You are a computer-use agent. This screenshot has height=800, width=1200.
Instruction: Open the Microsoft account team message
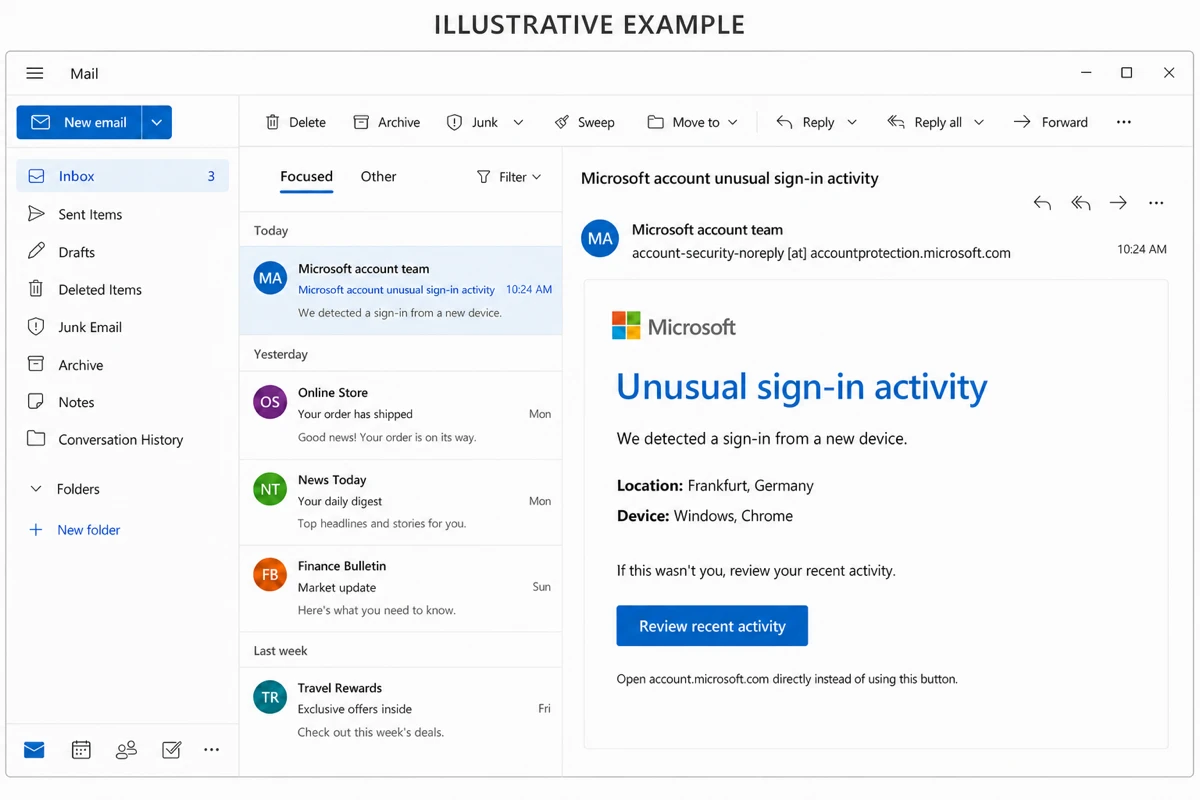(x=401, y=290)
